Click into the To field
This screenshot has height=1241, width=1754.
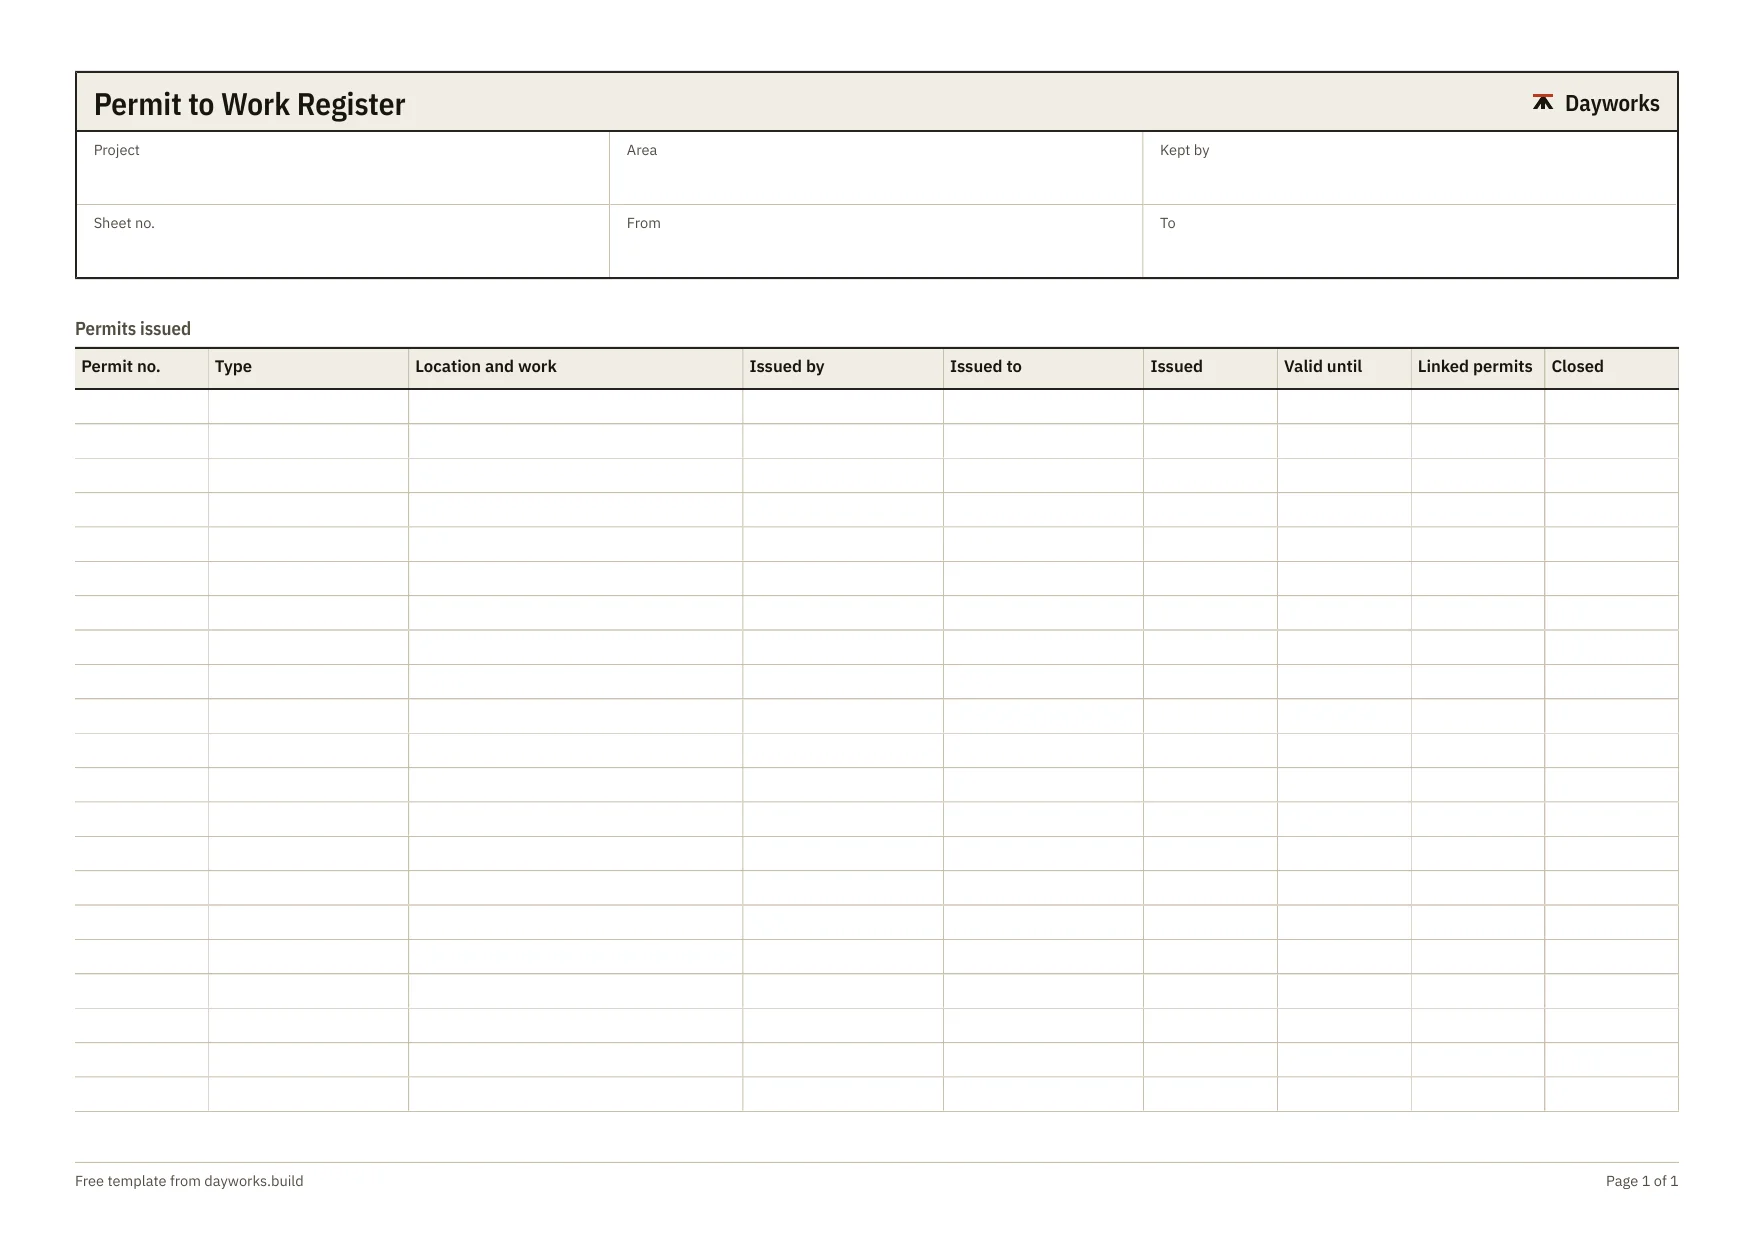tap(1409, 241)
